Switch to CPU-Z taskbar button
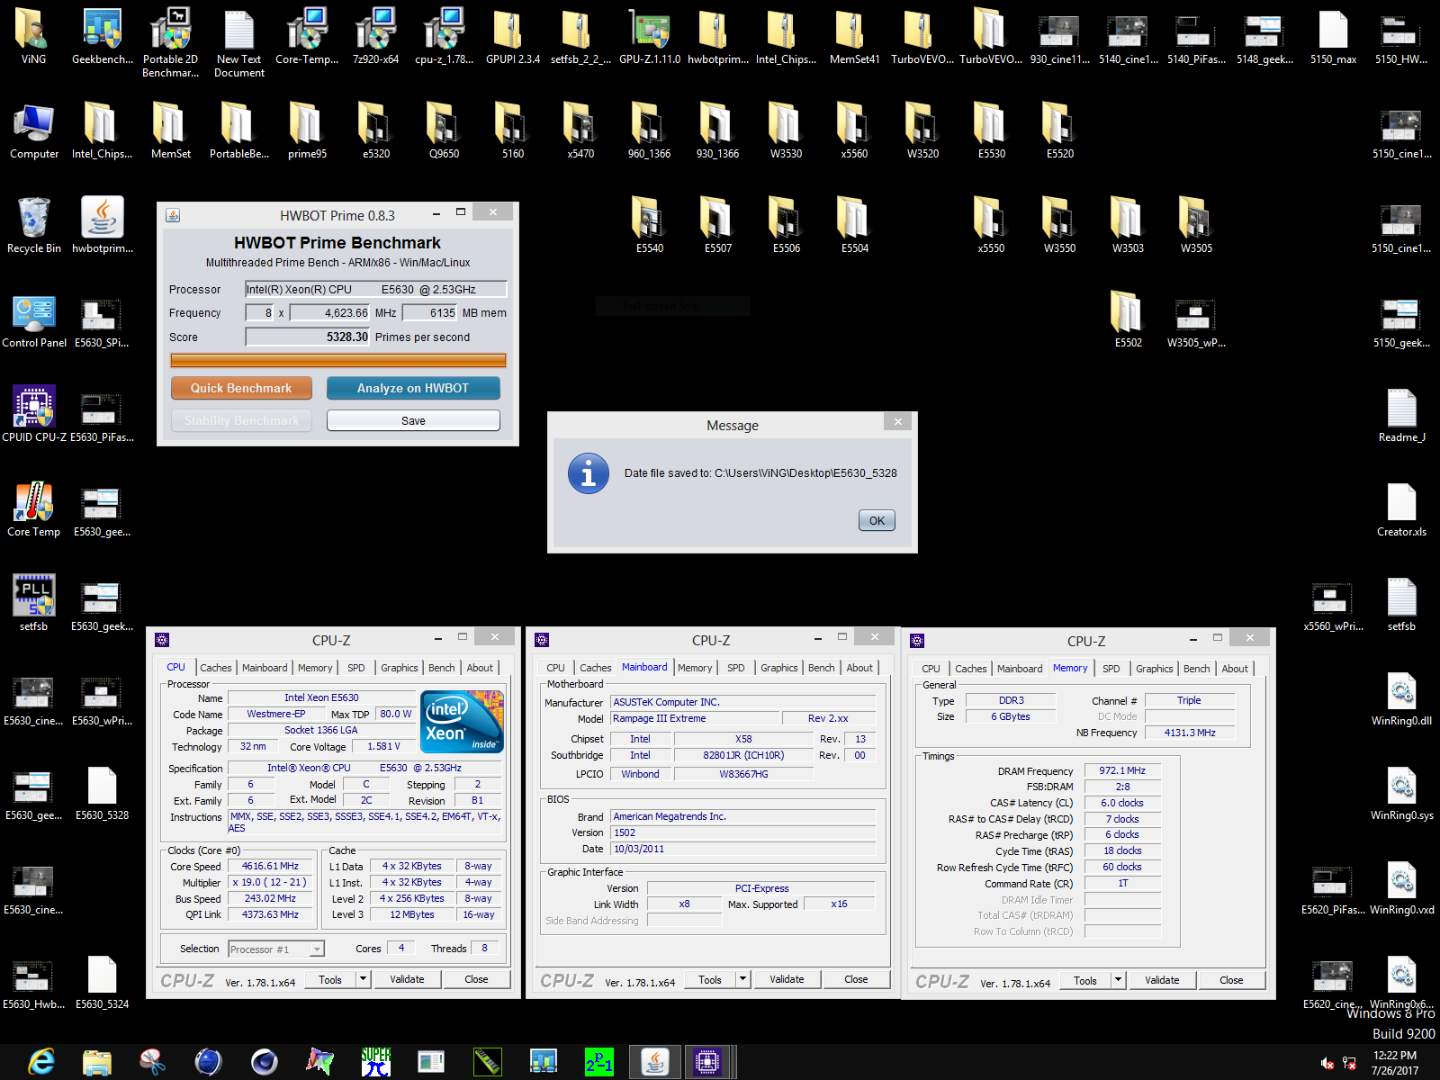Image resolution: width=1440 pixels, height=1080 pixels. point(707,1061)
